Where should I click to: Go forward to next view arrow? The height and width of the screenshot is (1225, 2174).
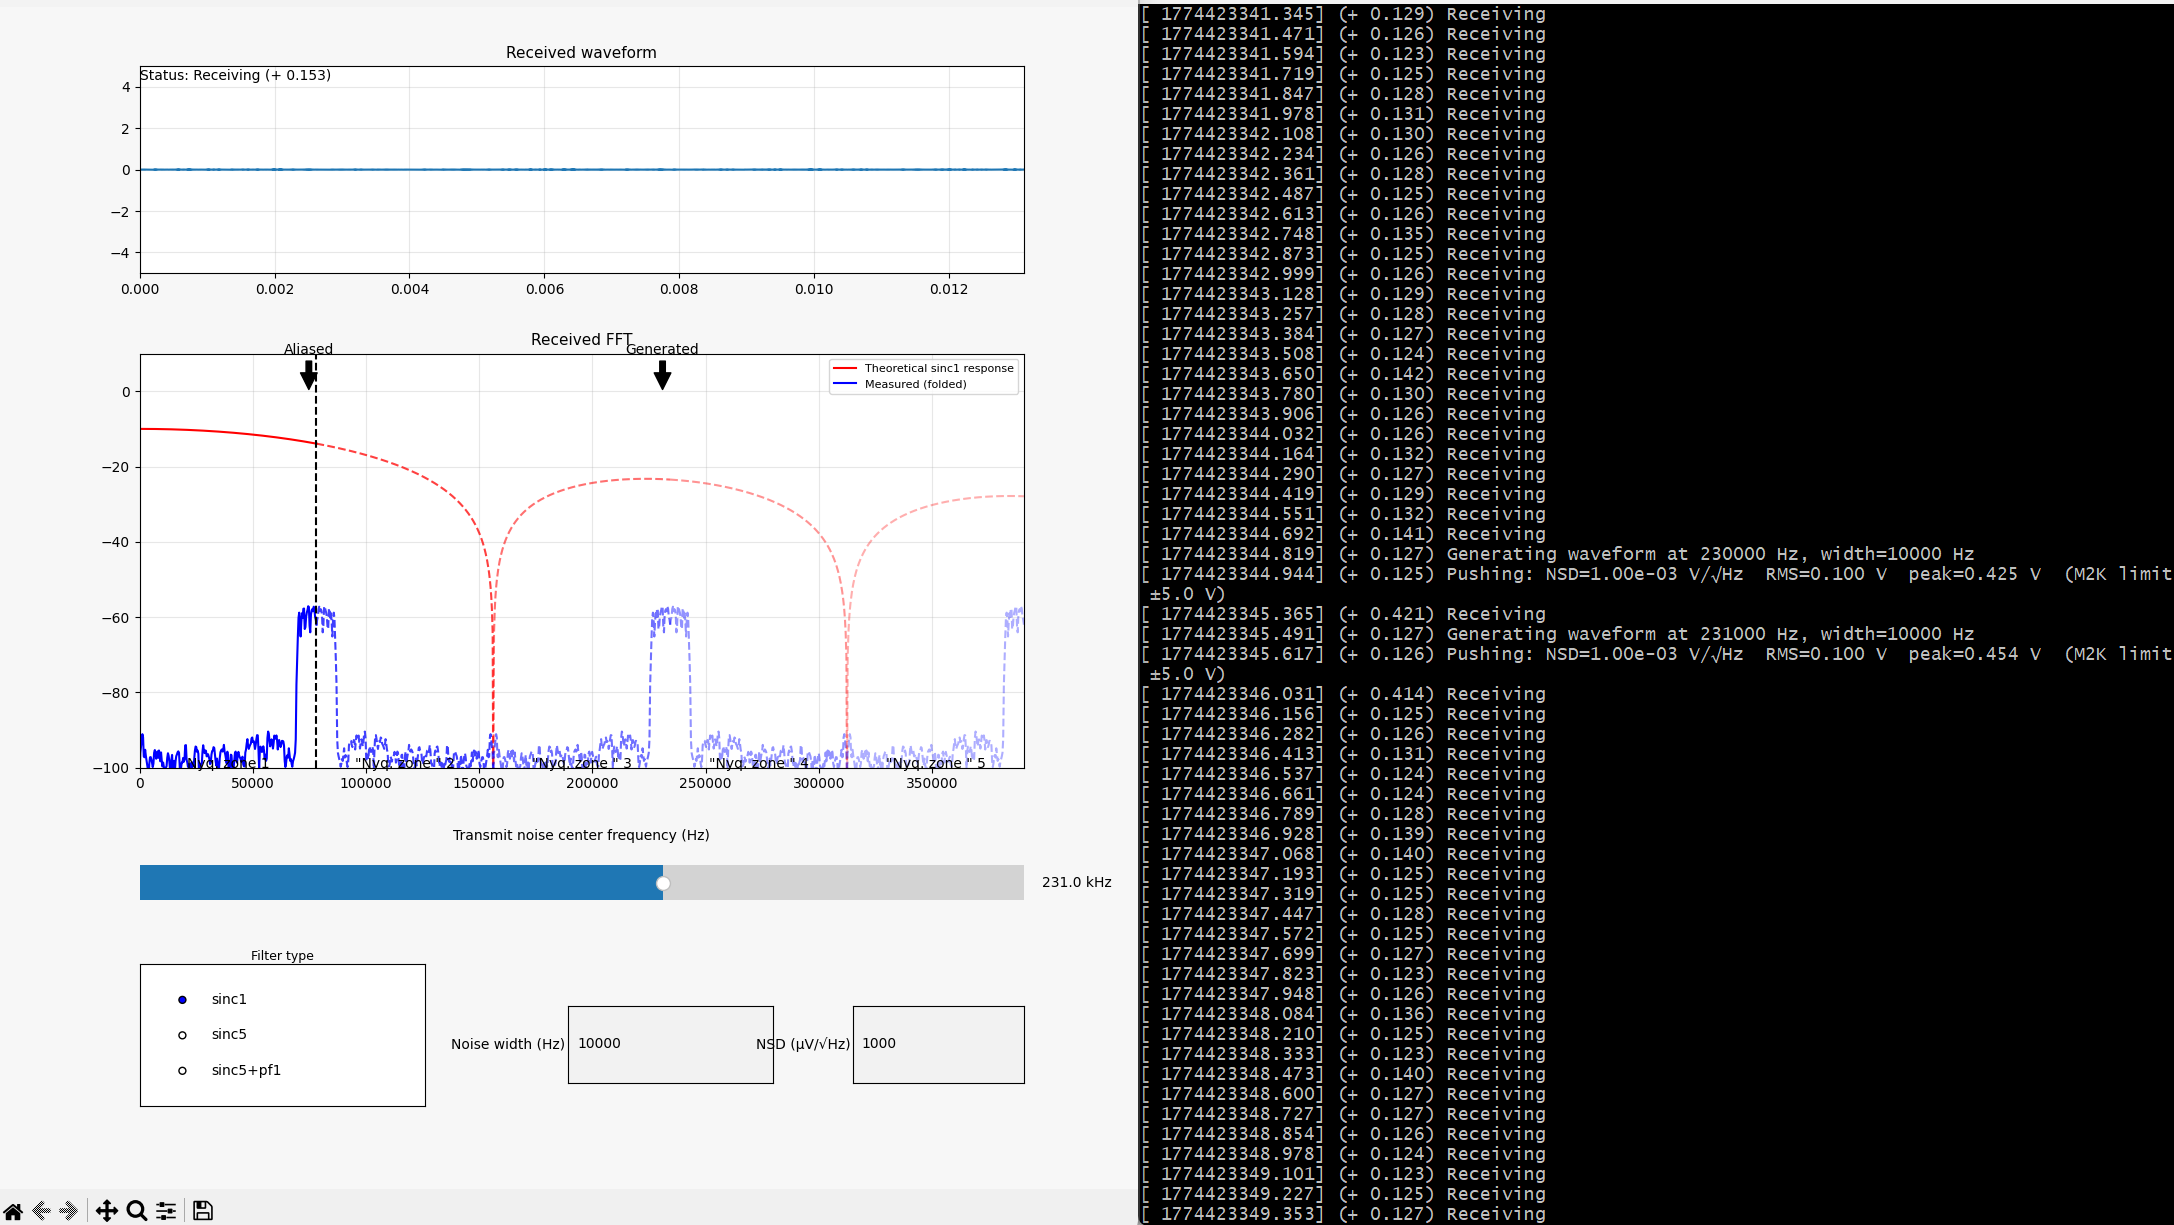tap(68, 1211)
